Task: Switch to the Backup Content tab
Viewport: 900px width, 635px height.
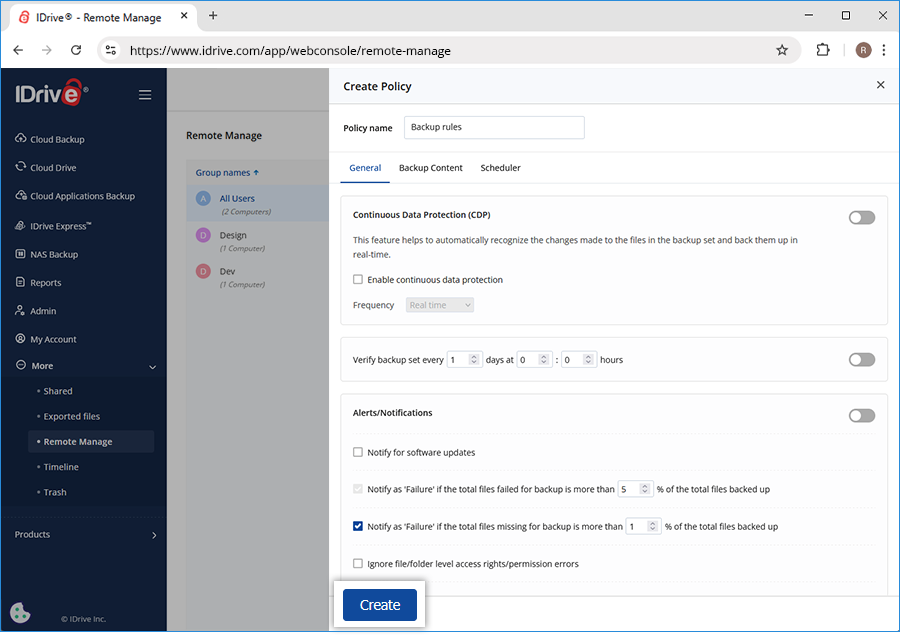Action: click(430, 168)
